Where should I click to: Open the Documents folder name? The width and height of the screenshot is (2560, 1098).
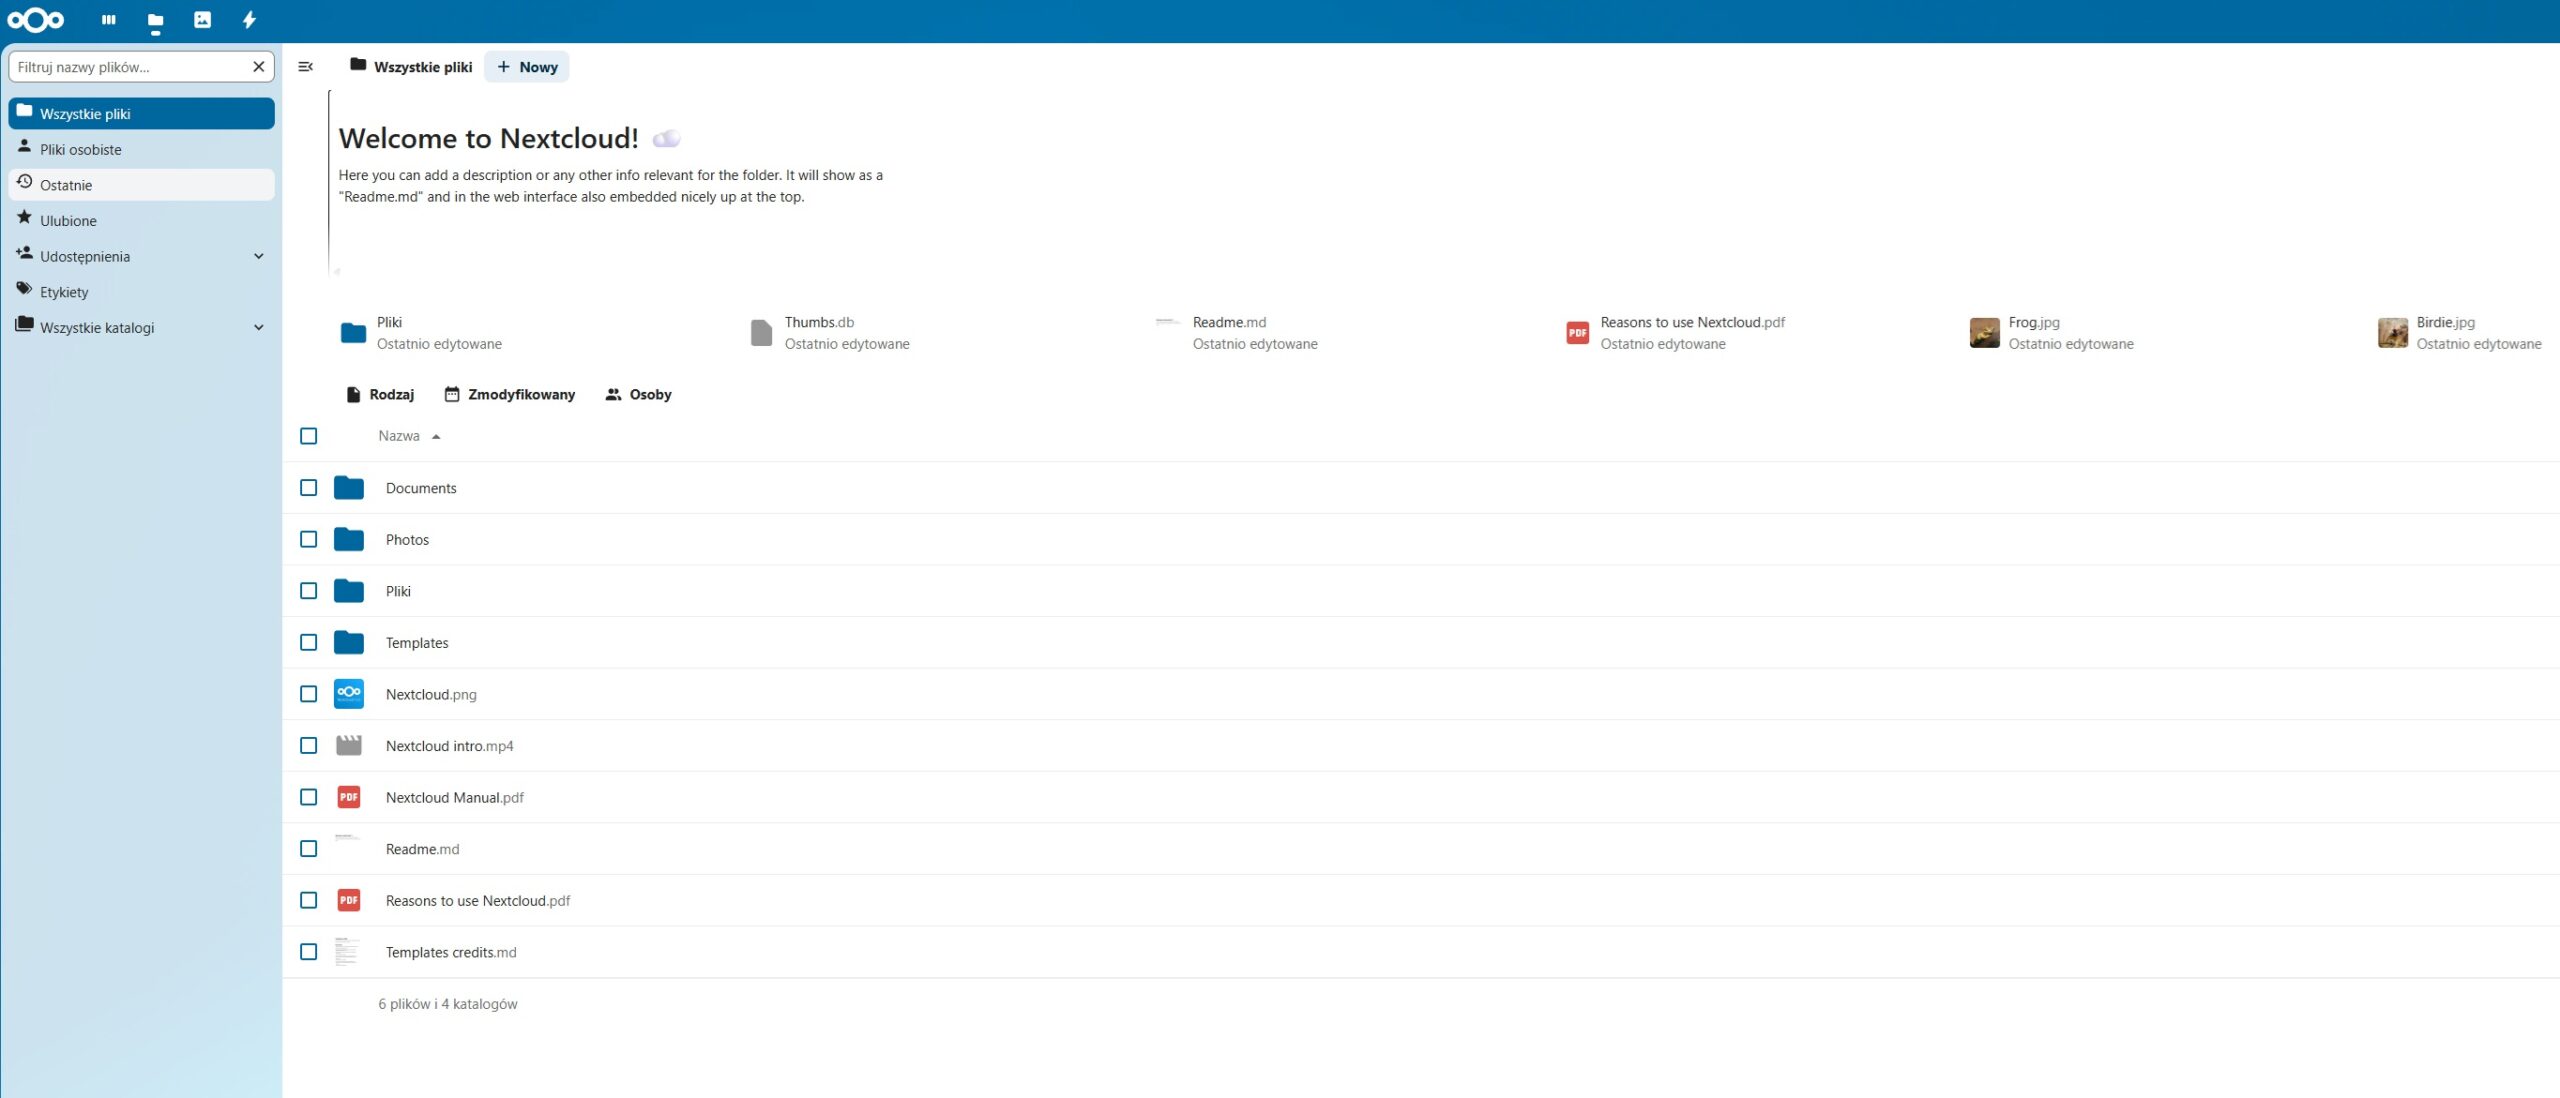point(421,488)
